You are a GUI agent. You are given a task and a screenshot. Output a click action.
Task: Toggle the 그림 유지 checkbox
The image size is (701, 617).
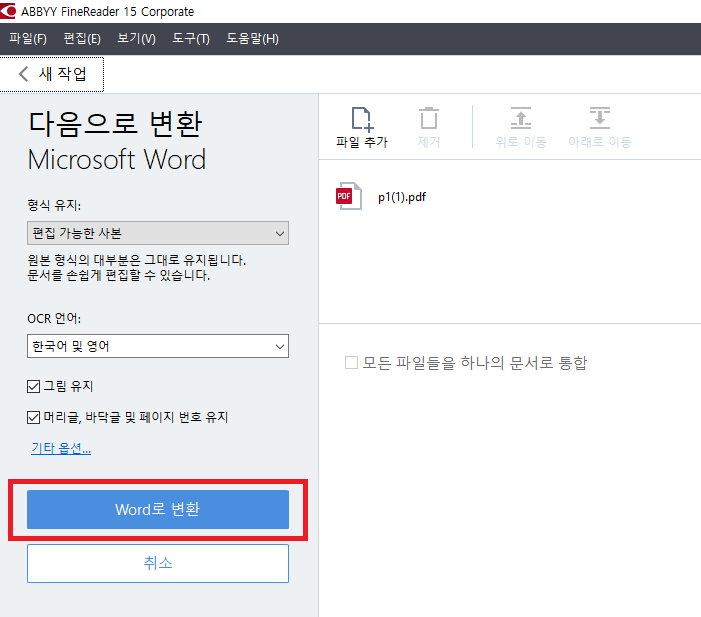pyautogui.click(x=34, y=386)
